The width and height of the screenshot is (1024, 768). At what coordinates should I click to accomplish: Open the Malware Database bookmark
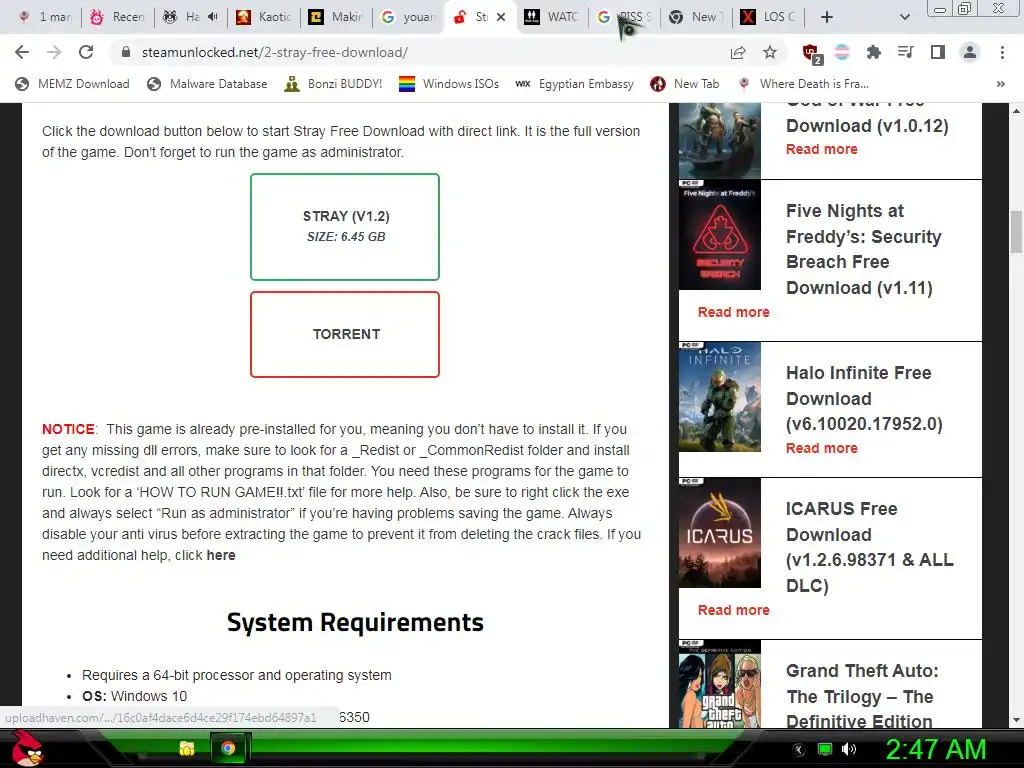click(208, 84)
